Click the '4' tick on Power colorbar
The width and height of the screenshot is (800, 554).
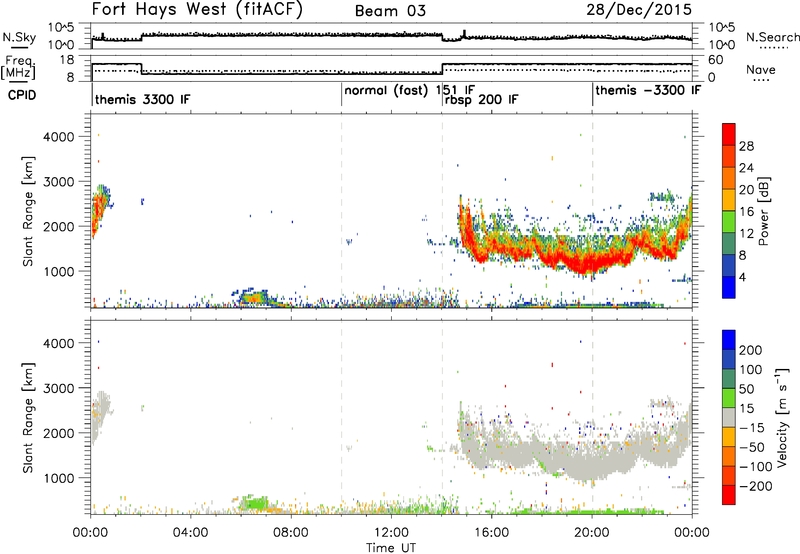pyautogui.click(x=743, y=277)
